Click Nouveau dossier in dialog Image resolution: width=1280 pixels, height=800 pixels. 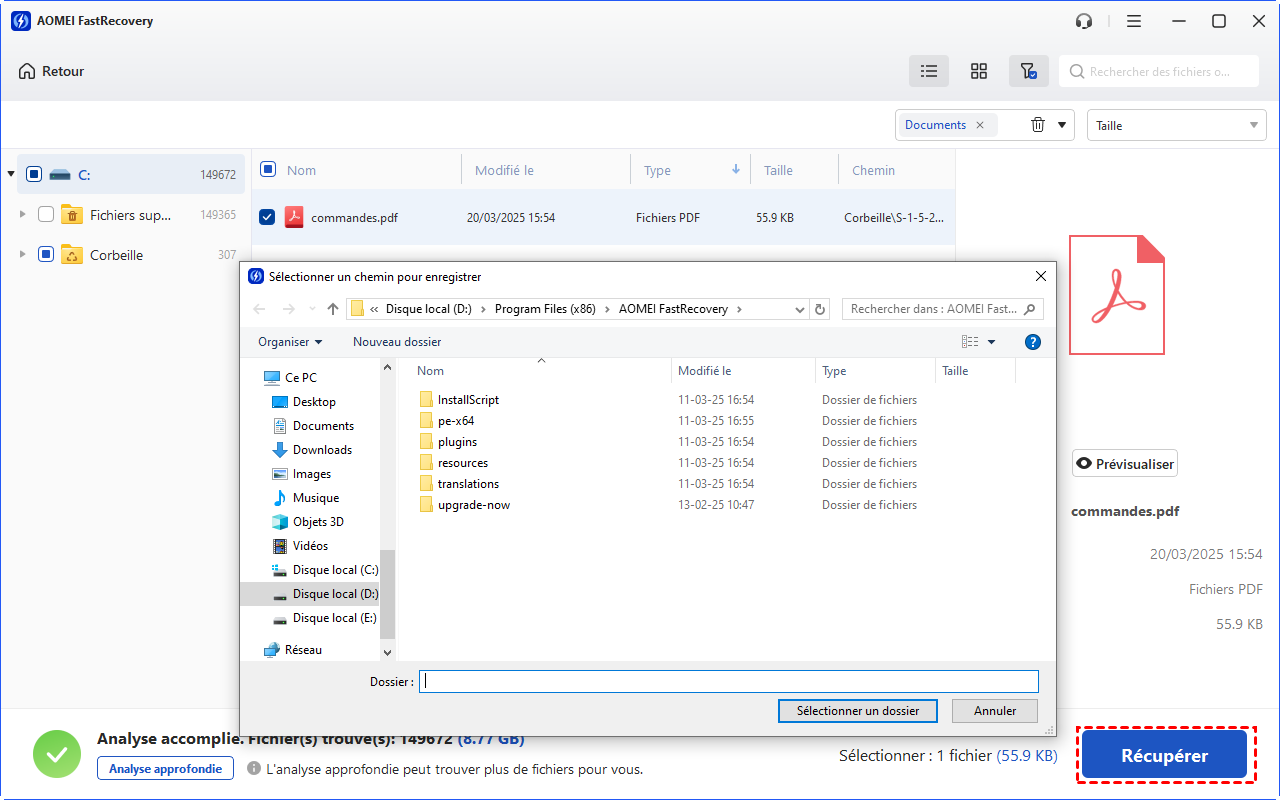point(397,342)
